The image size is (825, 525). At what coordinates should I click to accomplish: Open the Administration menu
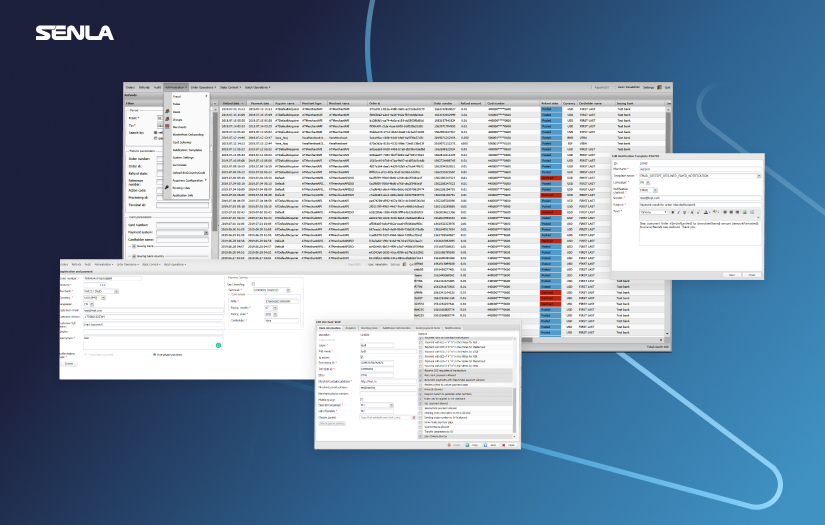tap(178, 87)
